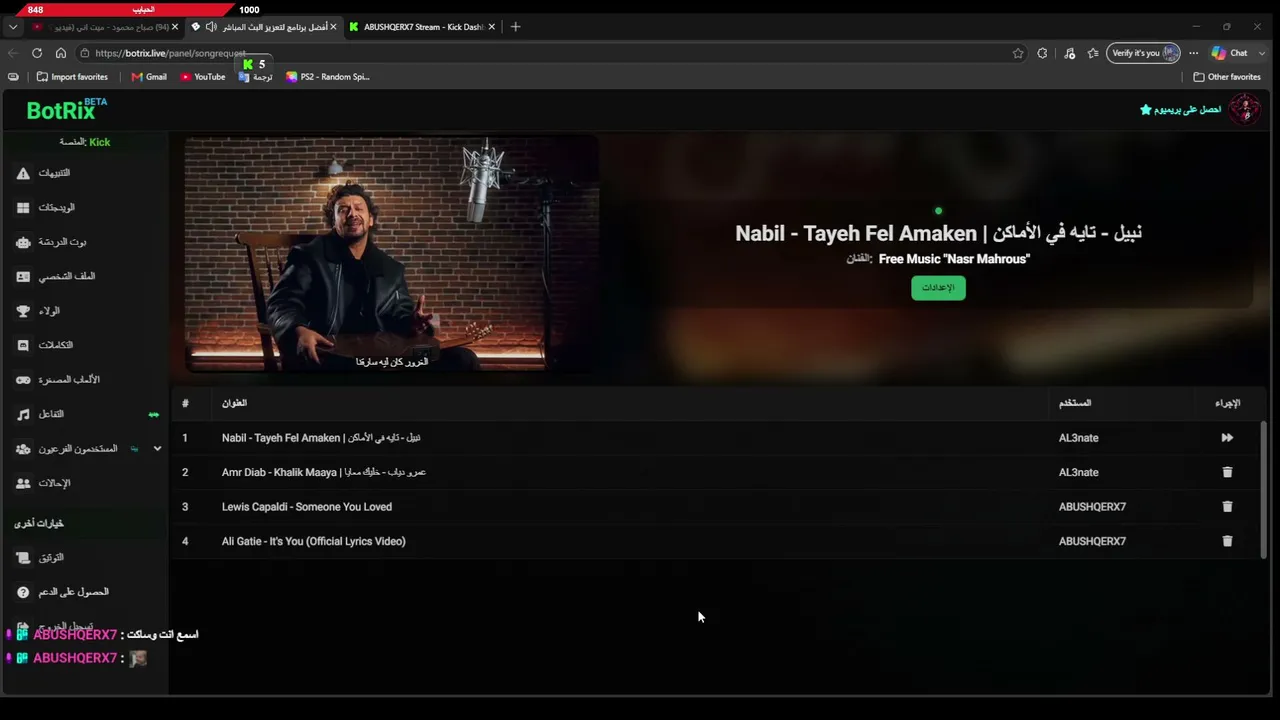1280x720 pixels.
Task: Delete the Amr Diab - Khalik Maaya request
Action: tap(1227, 472)
